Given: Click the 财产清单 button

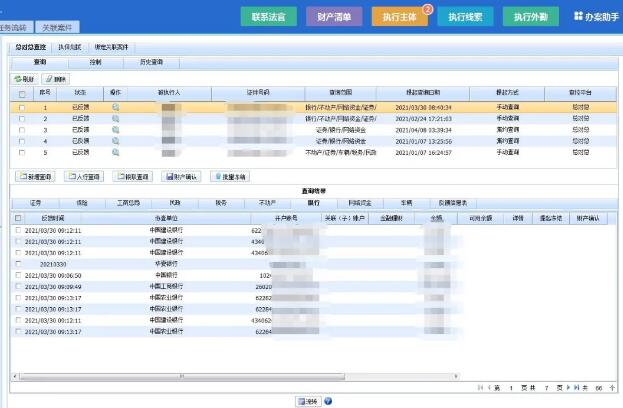Looking at the screenshot, I should [x=335, y=16].
